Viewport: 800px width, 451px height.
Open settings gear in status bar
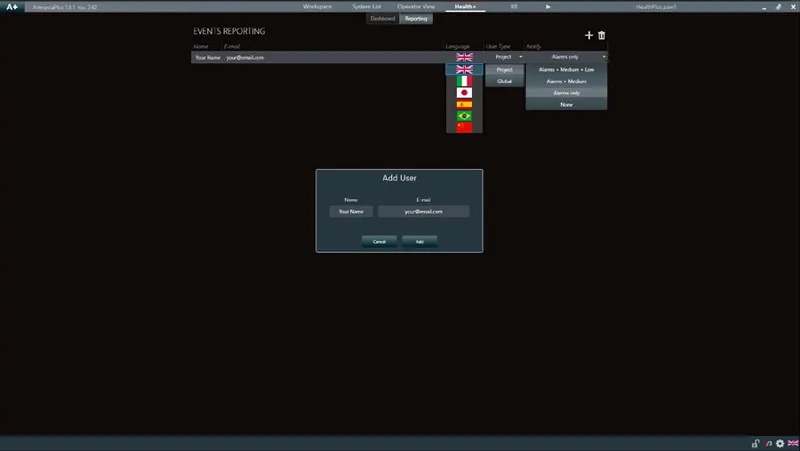click(x=780, y=443)
